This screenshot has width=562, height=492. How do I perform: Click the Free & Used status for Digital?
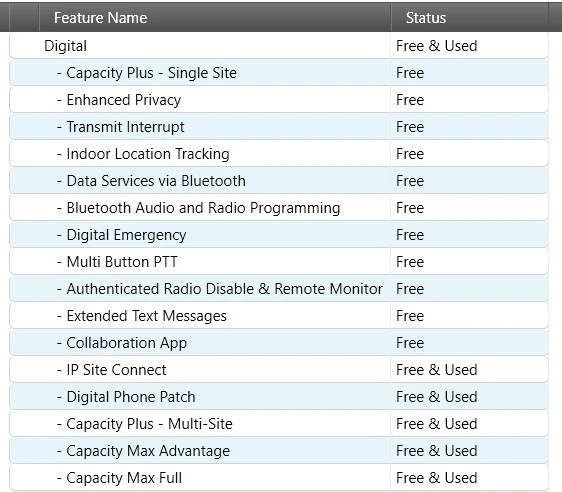pos(437,46)
